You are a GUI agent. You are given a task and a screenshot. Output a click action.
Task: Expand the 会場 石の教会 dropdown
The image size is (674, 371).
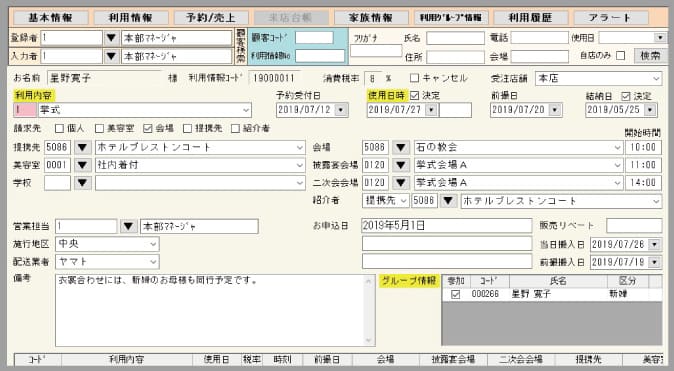(x=618, y=147)
